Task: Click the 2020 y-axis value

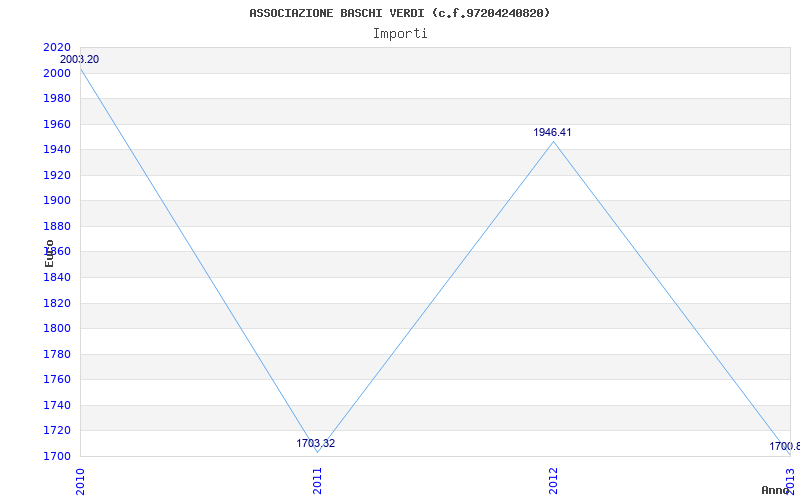Action: [x=57, y=47]
